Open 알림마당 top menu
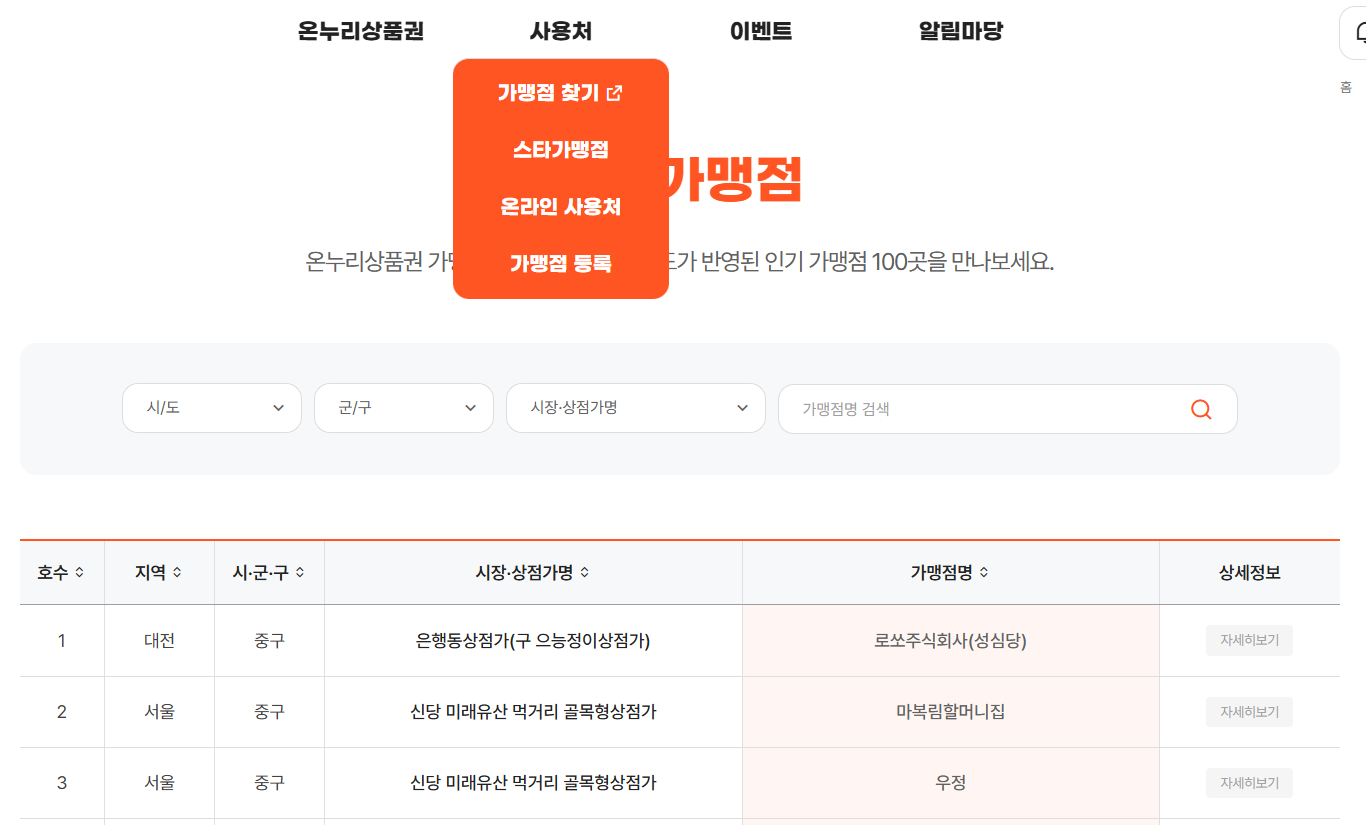This screenshot has height=825, width=1366. point(961,32)
